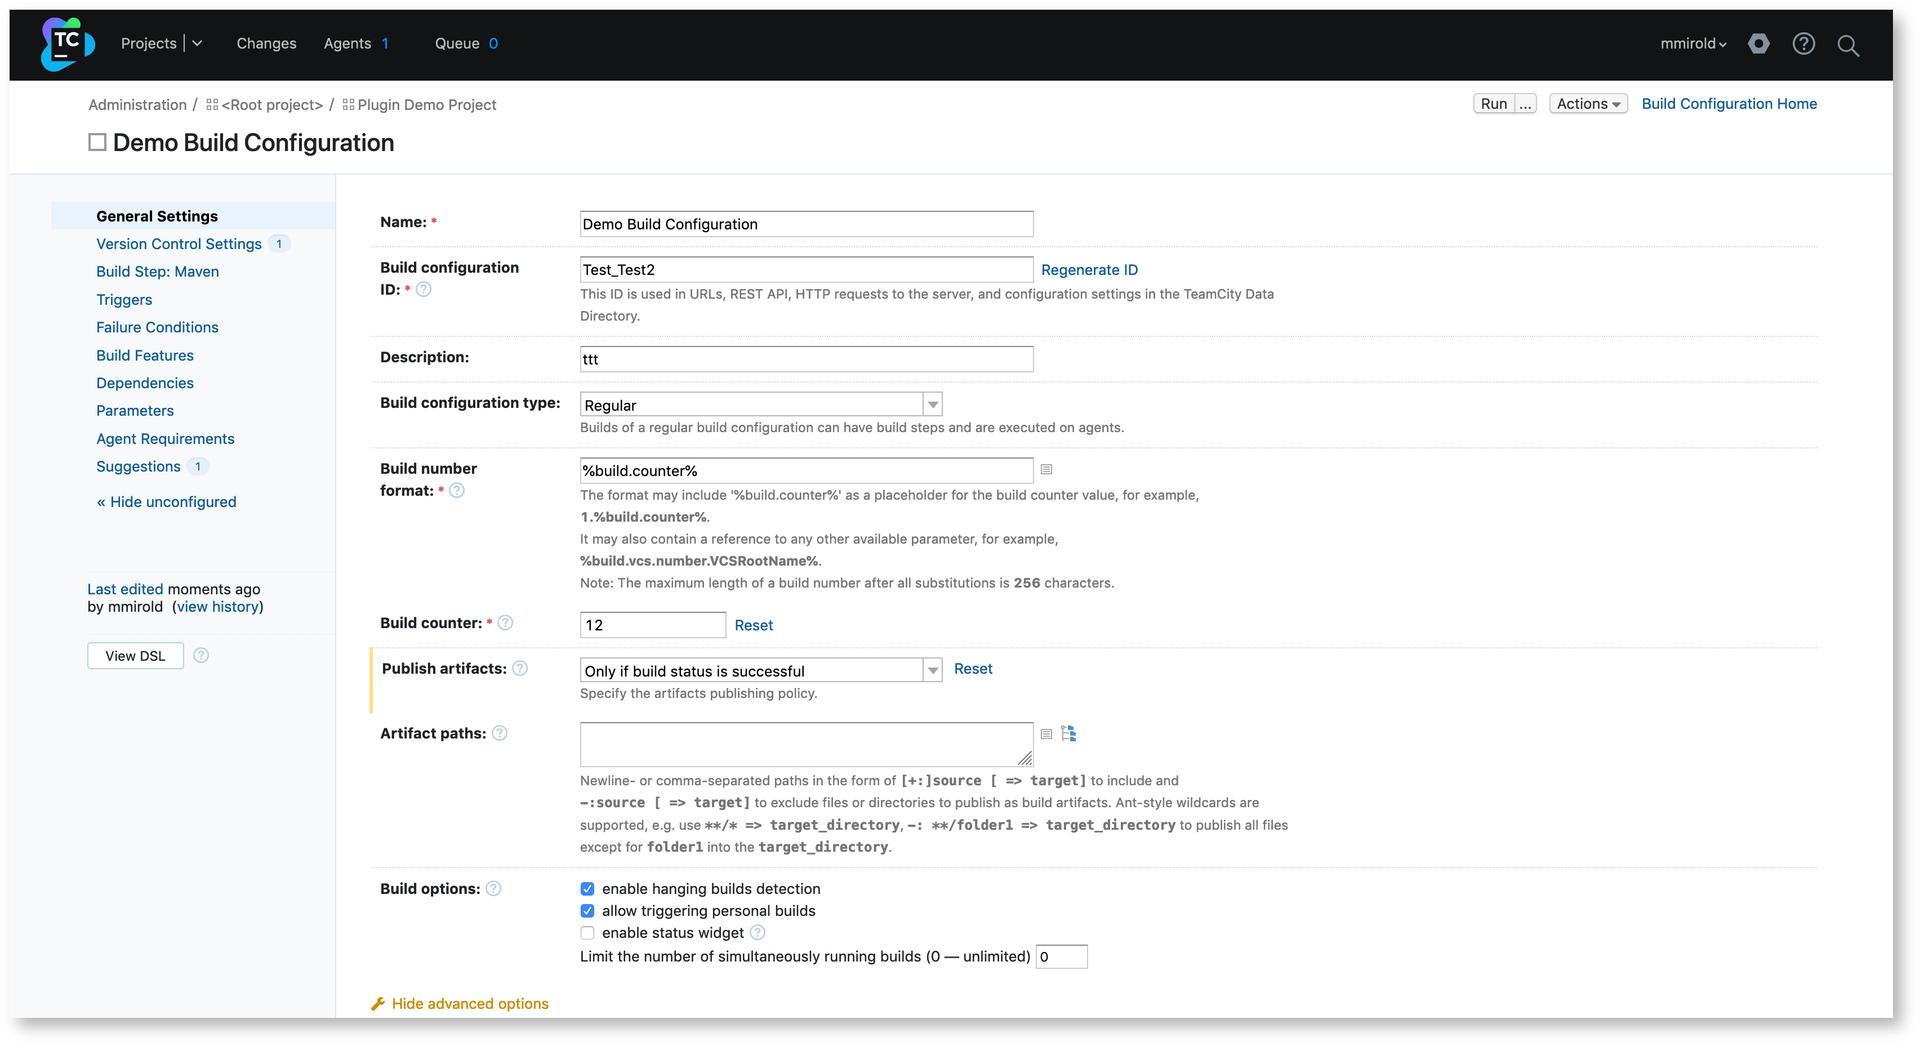The width and height of the screenshot is (1920, 1045).
Task: Open Changes in the top navigation
Action: [x=266, y=44]
